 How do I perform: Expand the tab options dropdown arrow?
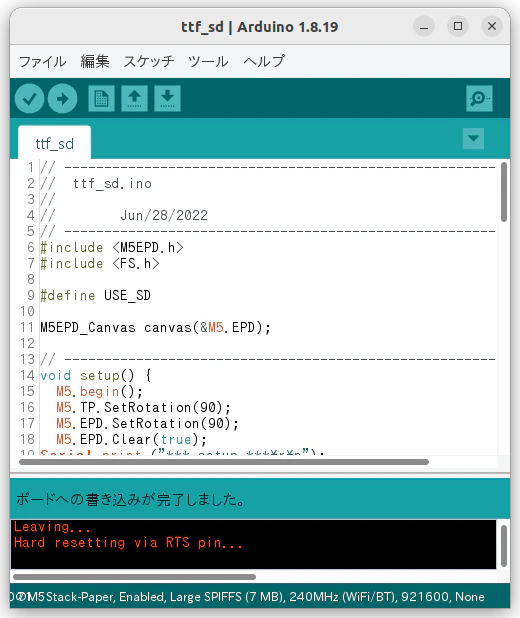pyautogui.click(x=473, y=138)
